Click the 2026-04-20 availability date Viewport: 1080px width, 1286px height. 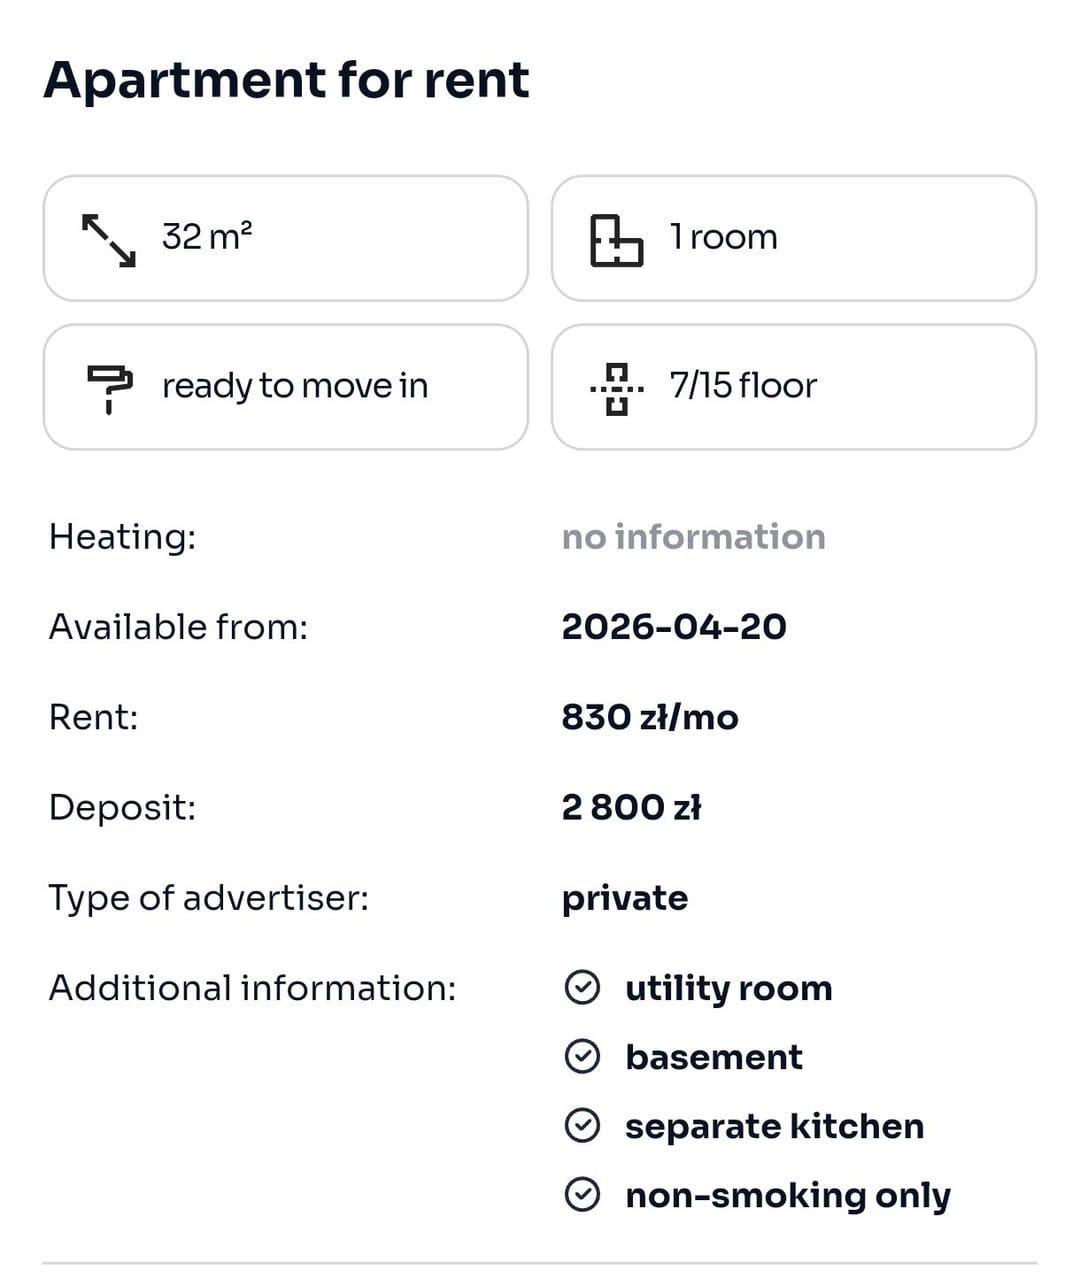tap(674, 627)
